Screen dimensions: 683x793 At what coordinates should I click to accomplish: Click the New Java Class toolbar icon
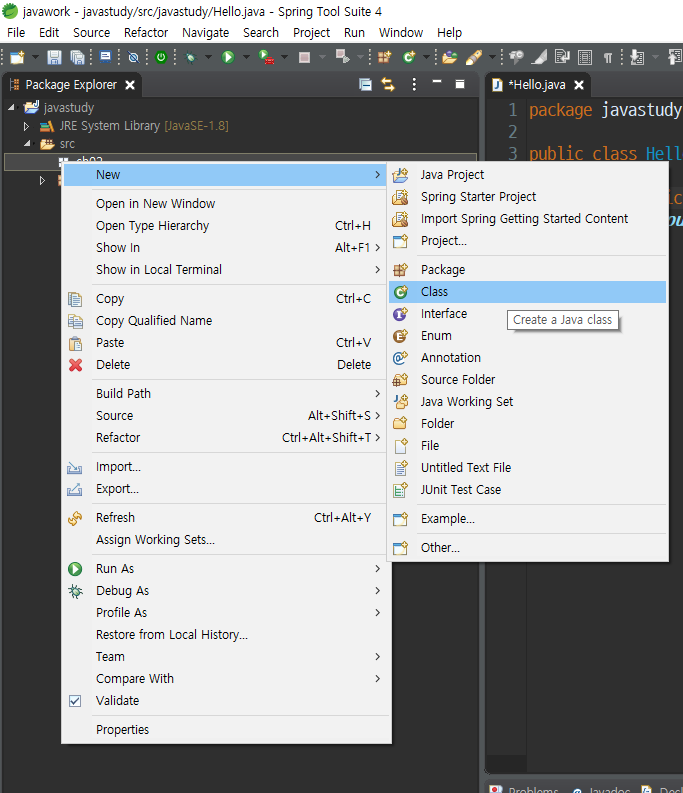point(409,57)
